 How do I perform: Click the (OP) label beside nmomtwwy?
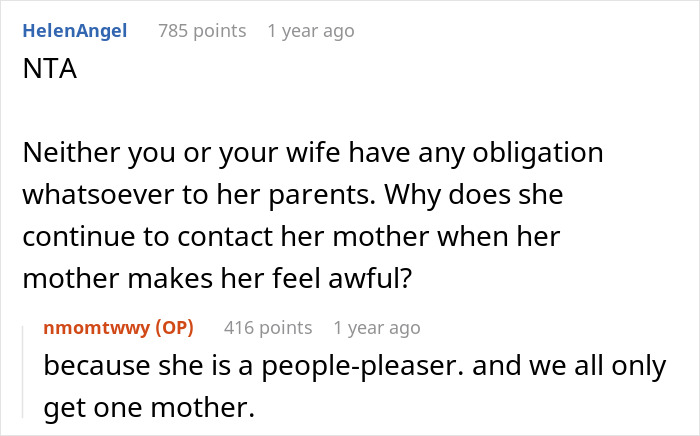(x=175, y=328)
